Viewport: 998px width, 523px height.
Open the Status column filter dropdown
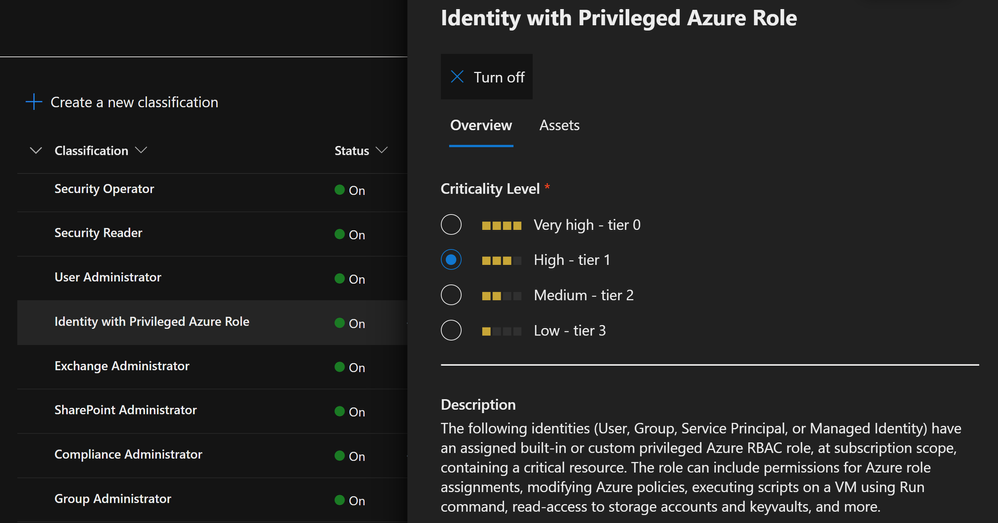click(x=381, y=151)
